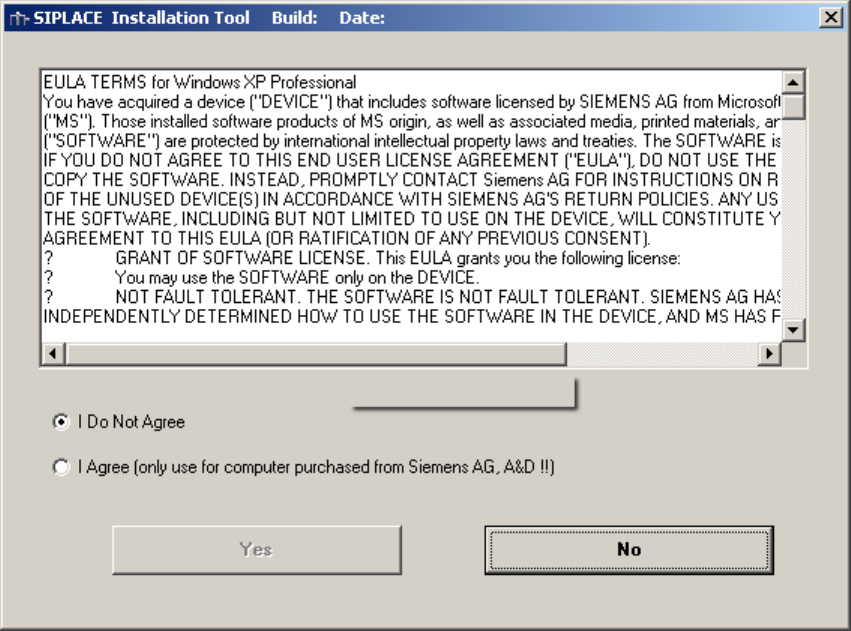Click "EULA TERMS for Windows XP Professional" line
This screenshot has width=851, height=631.
(x=200, y=82)
